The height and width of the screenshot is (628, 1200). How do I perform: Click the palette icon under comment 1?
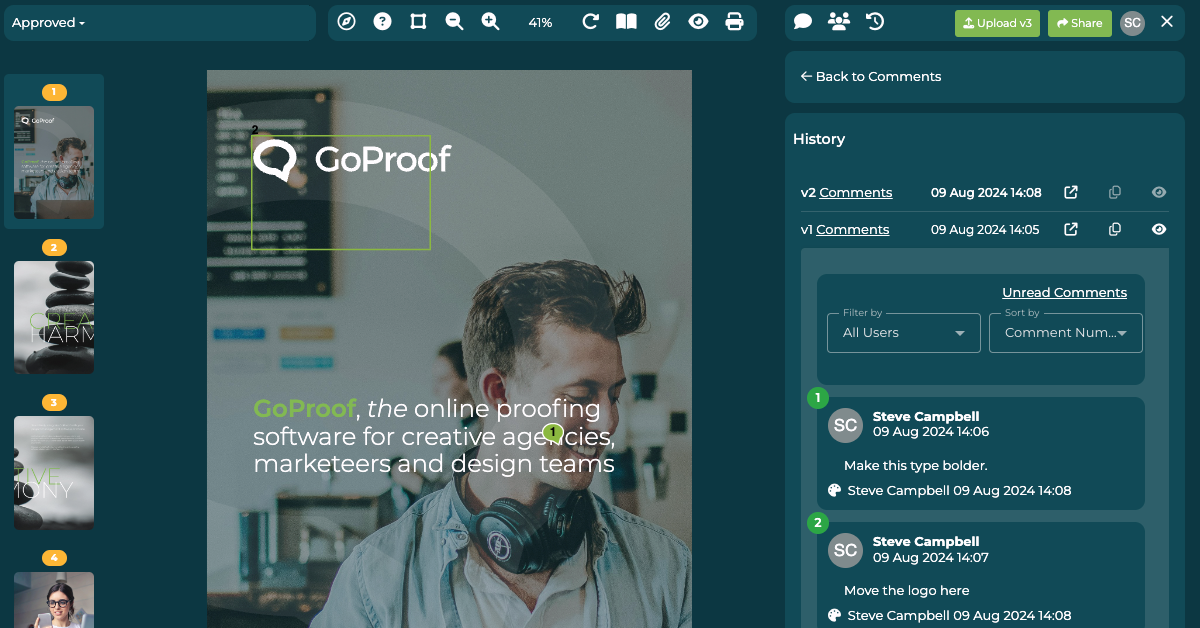pos(835,490)
